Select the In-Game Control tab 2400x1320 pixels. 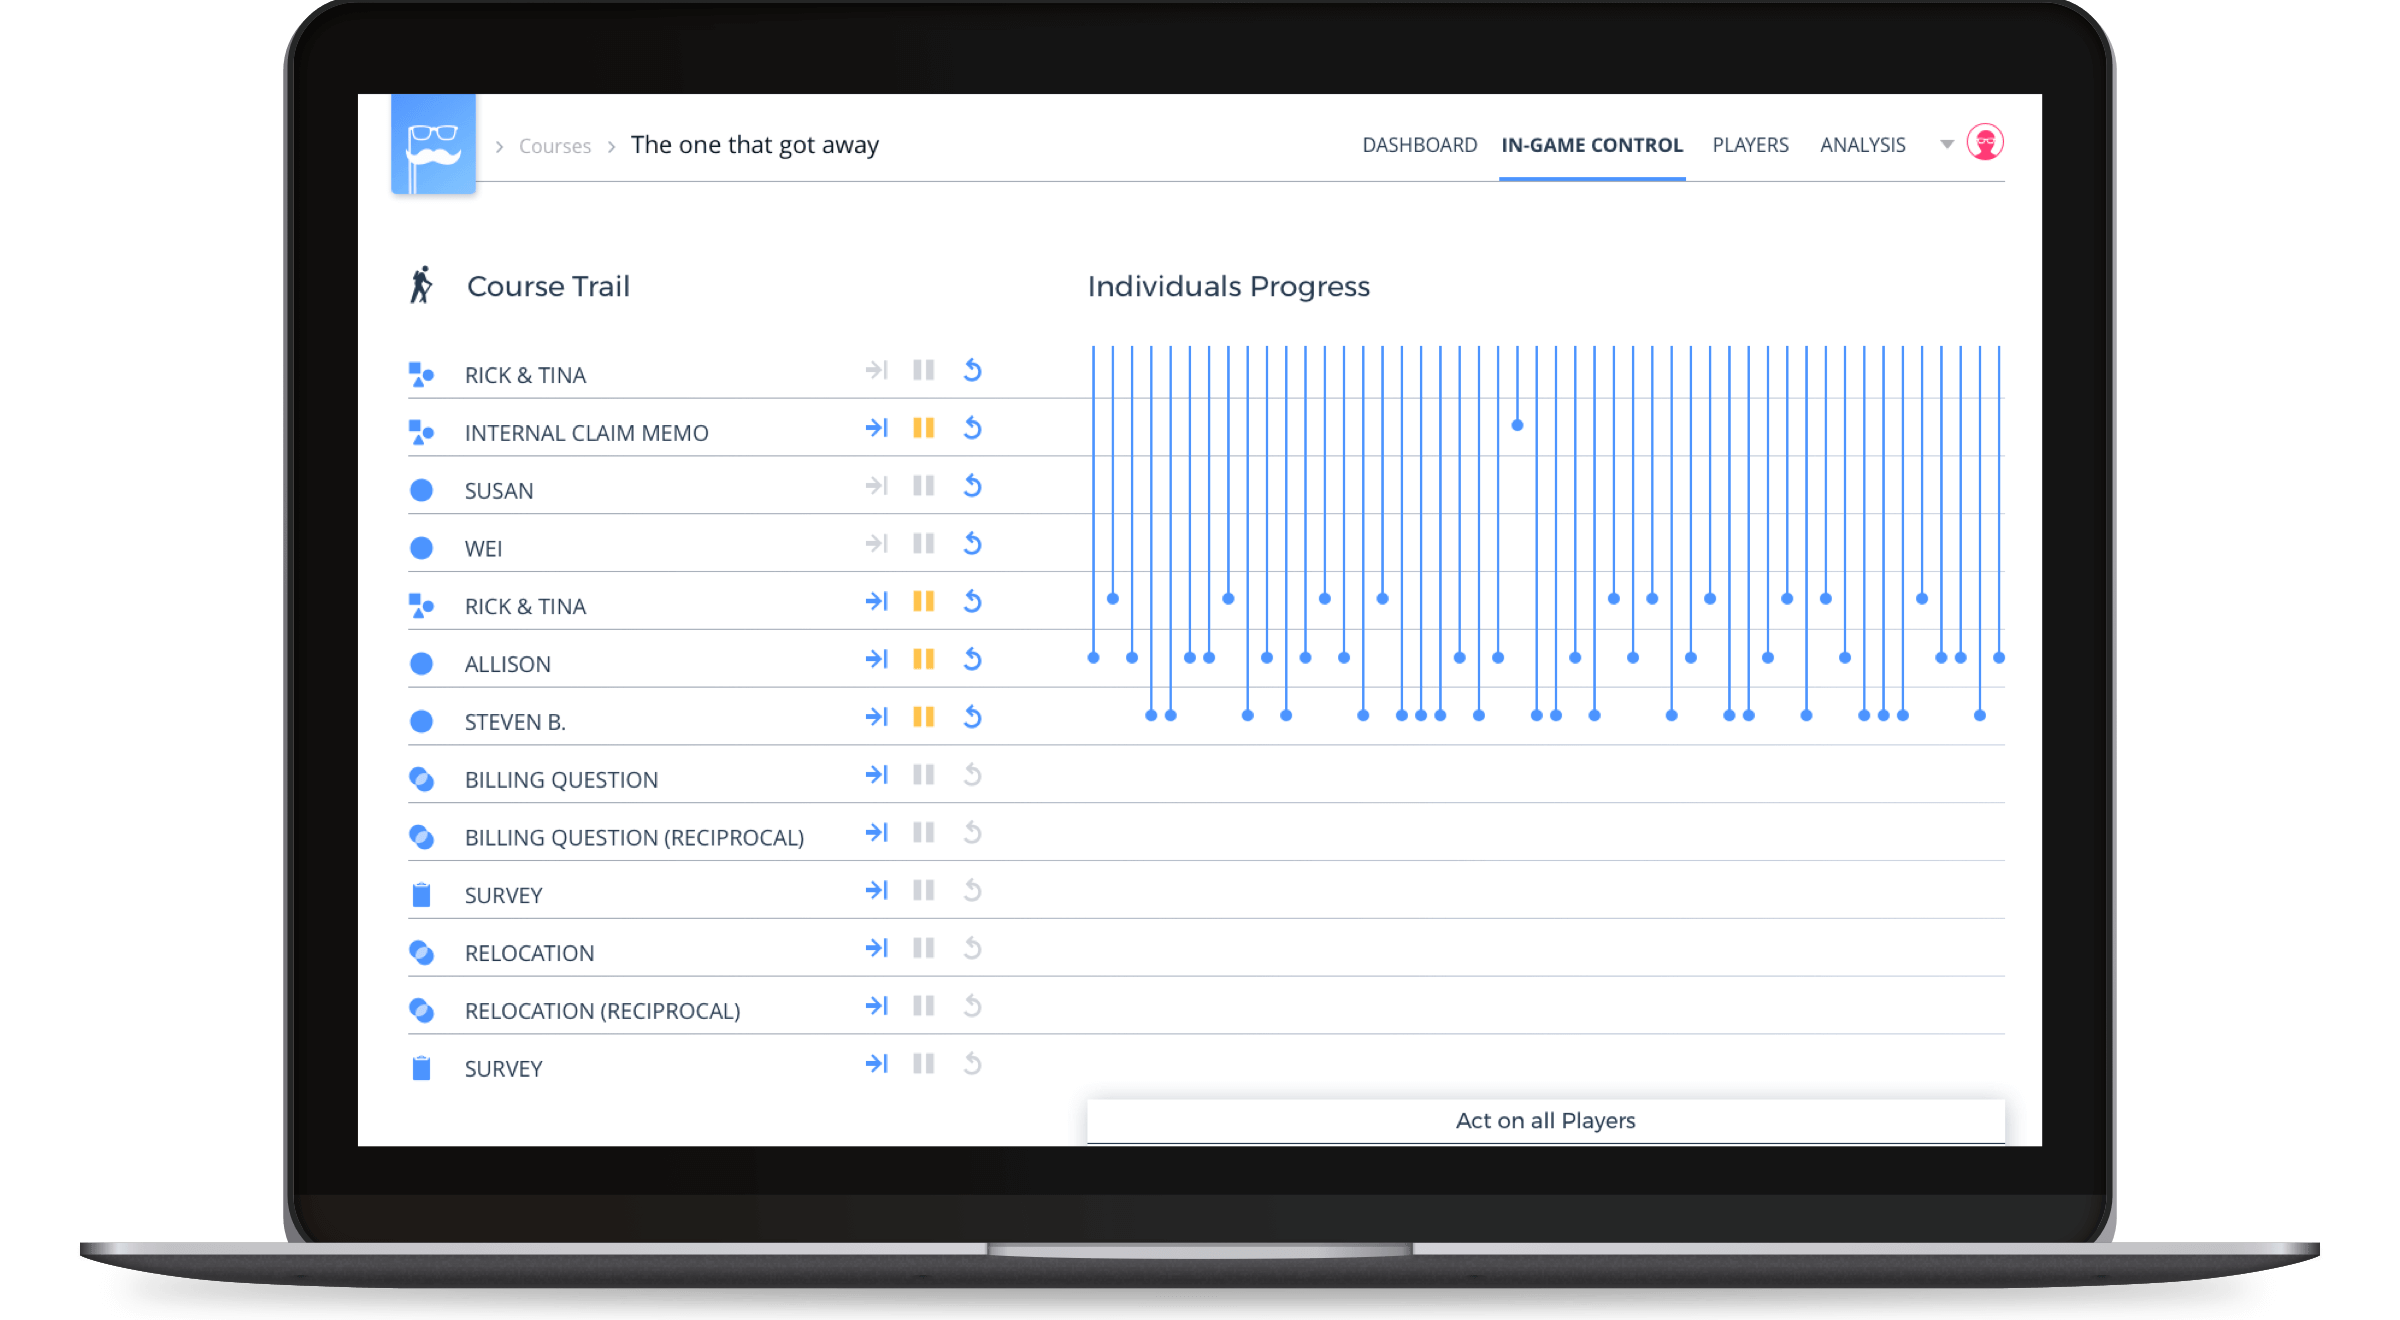tap(1592, 145)
